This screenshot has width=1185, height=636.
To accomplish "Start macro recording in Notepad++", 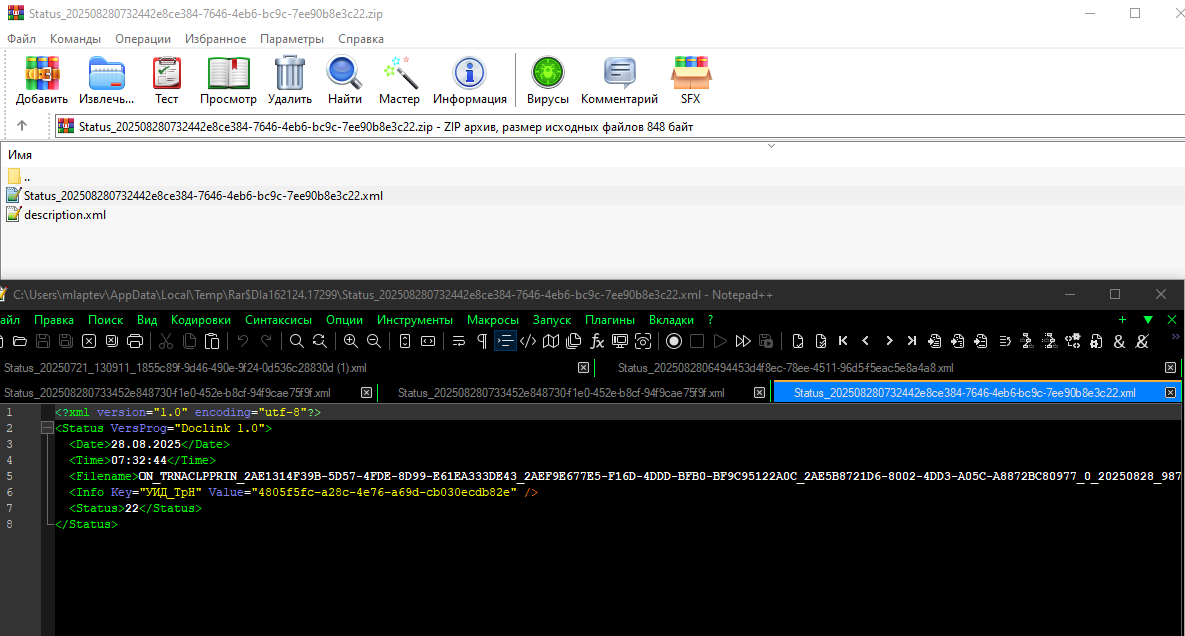I will (x=674, y=341).
